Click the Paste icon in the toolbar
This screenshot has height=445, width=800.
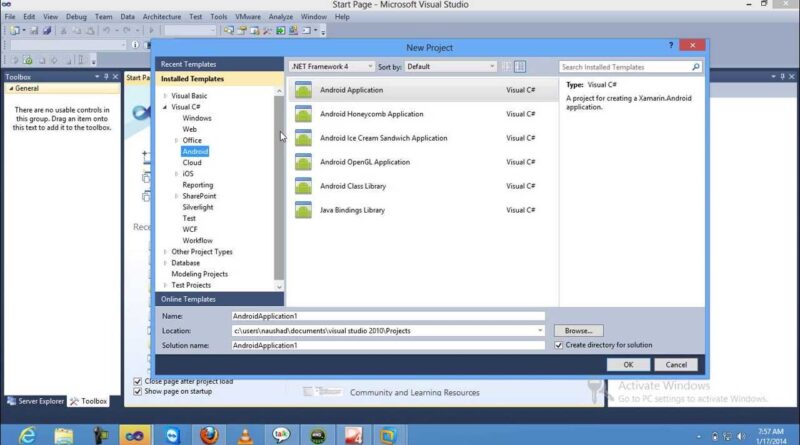(x=90, y=31)
